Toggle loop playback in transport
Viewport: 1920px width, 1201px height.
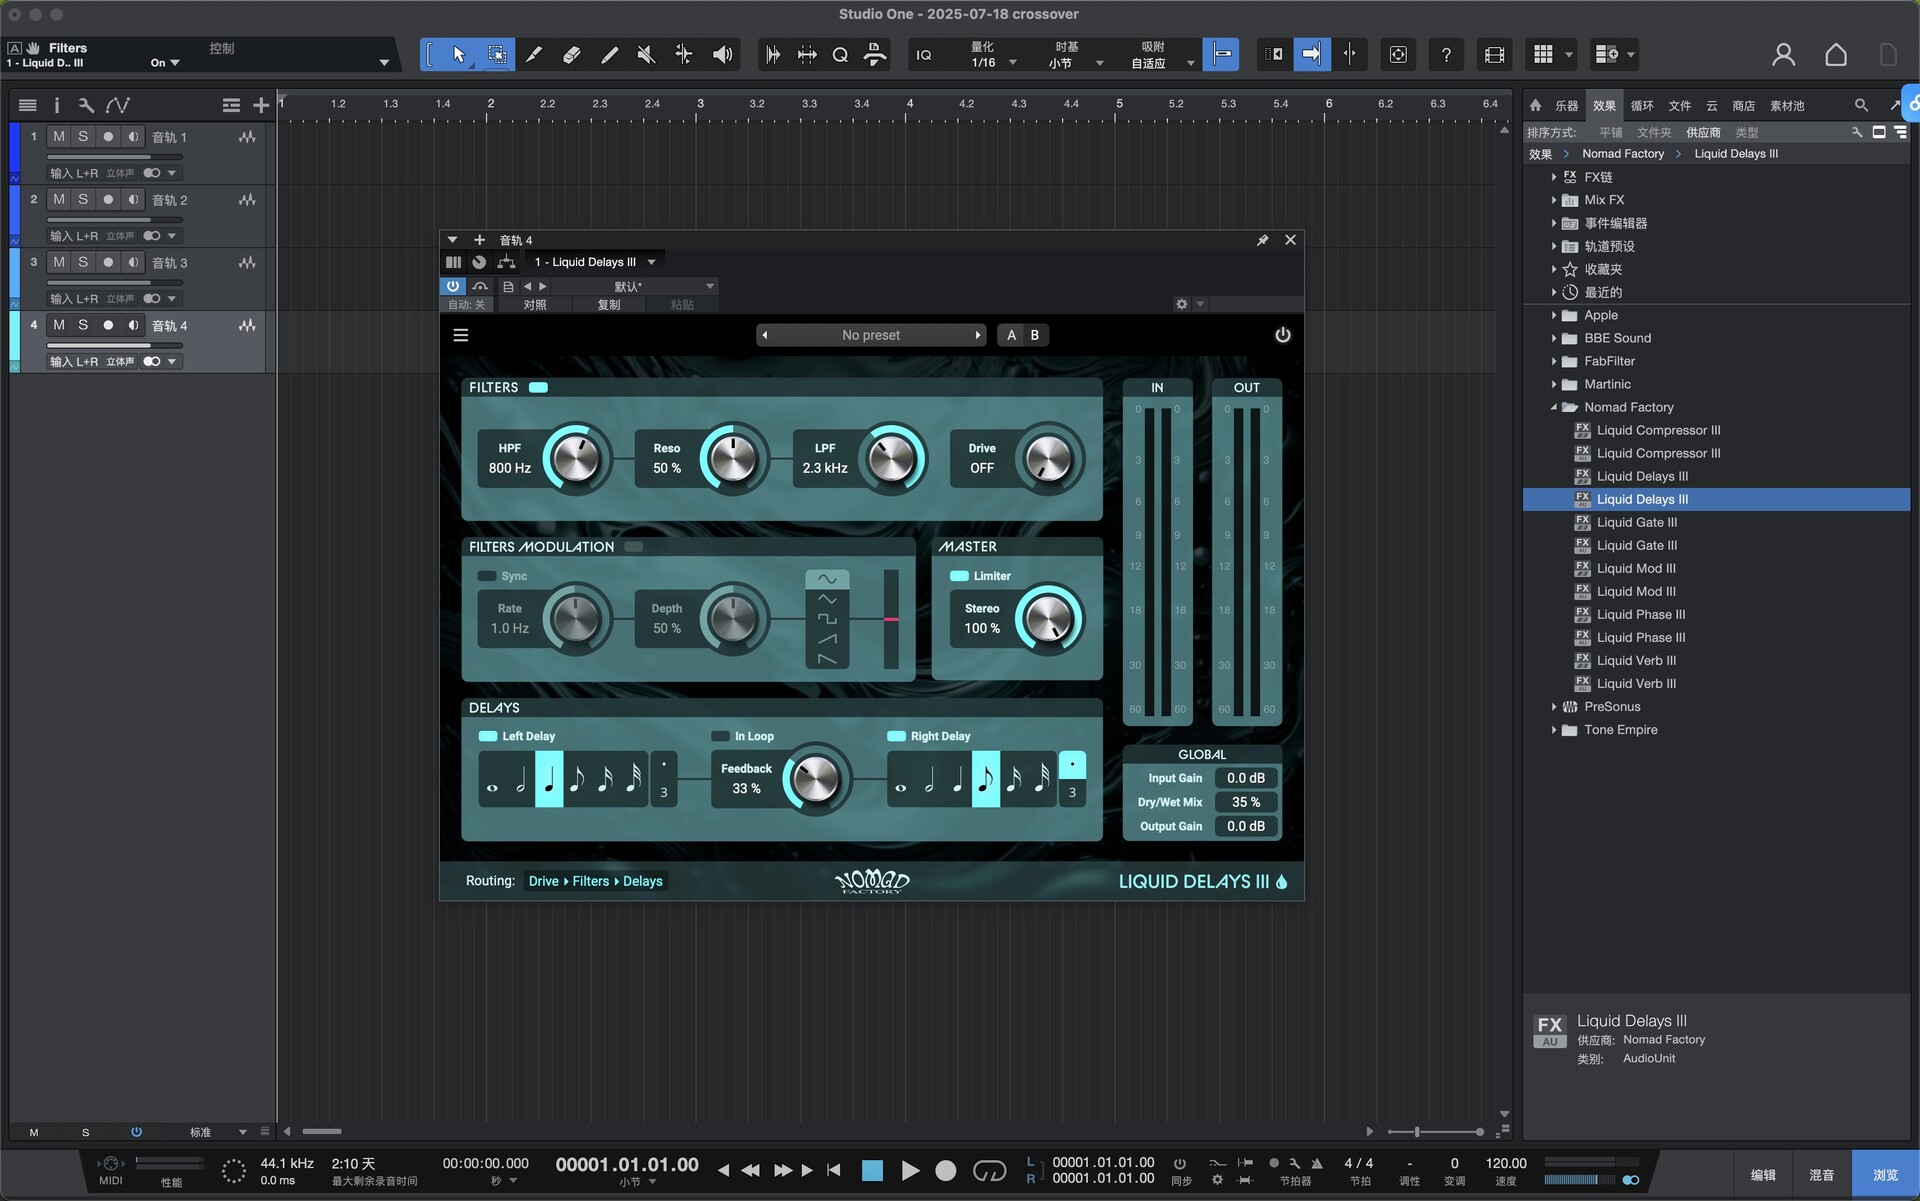tap(989, 1170)
